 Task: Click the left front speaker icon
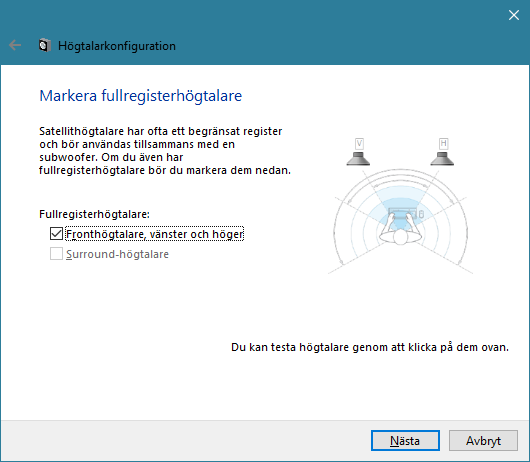coord(358,159)
